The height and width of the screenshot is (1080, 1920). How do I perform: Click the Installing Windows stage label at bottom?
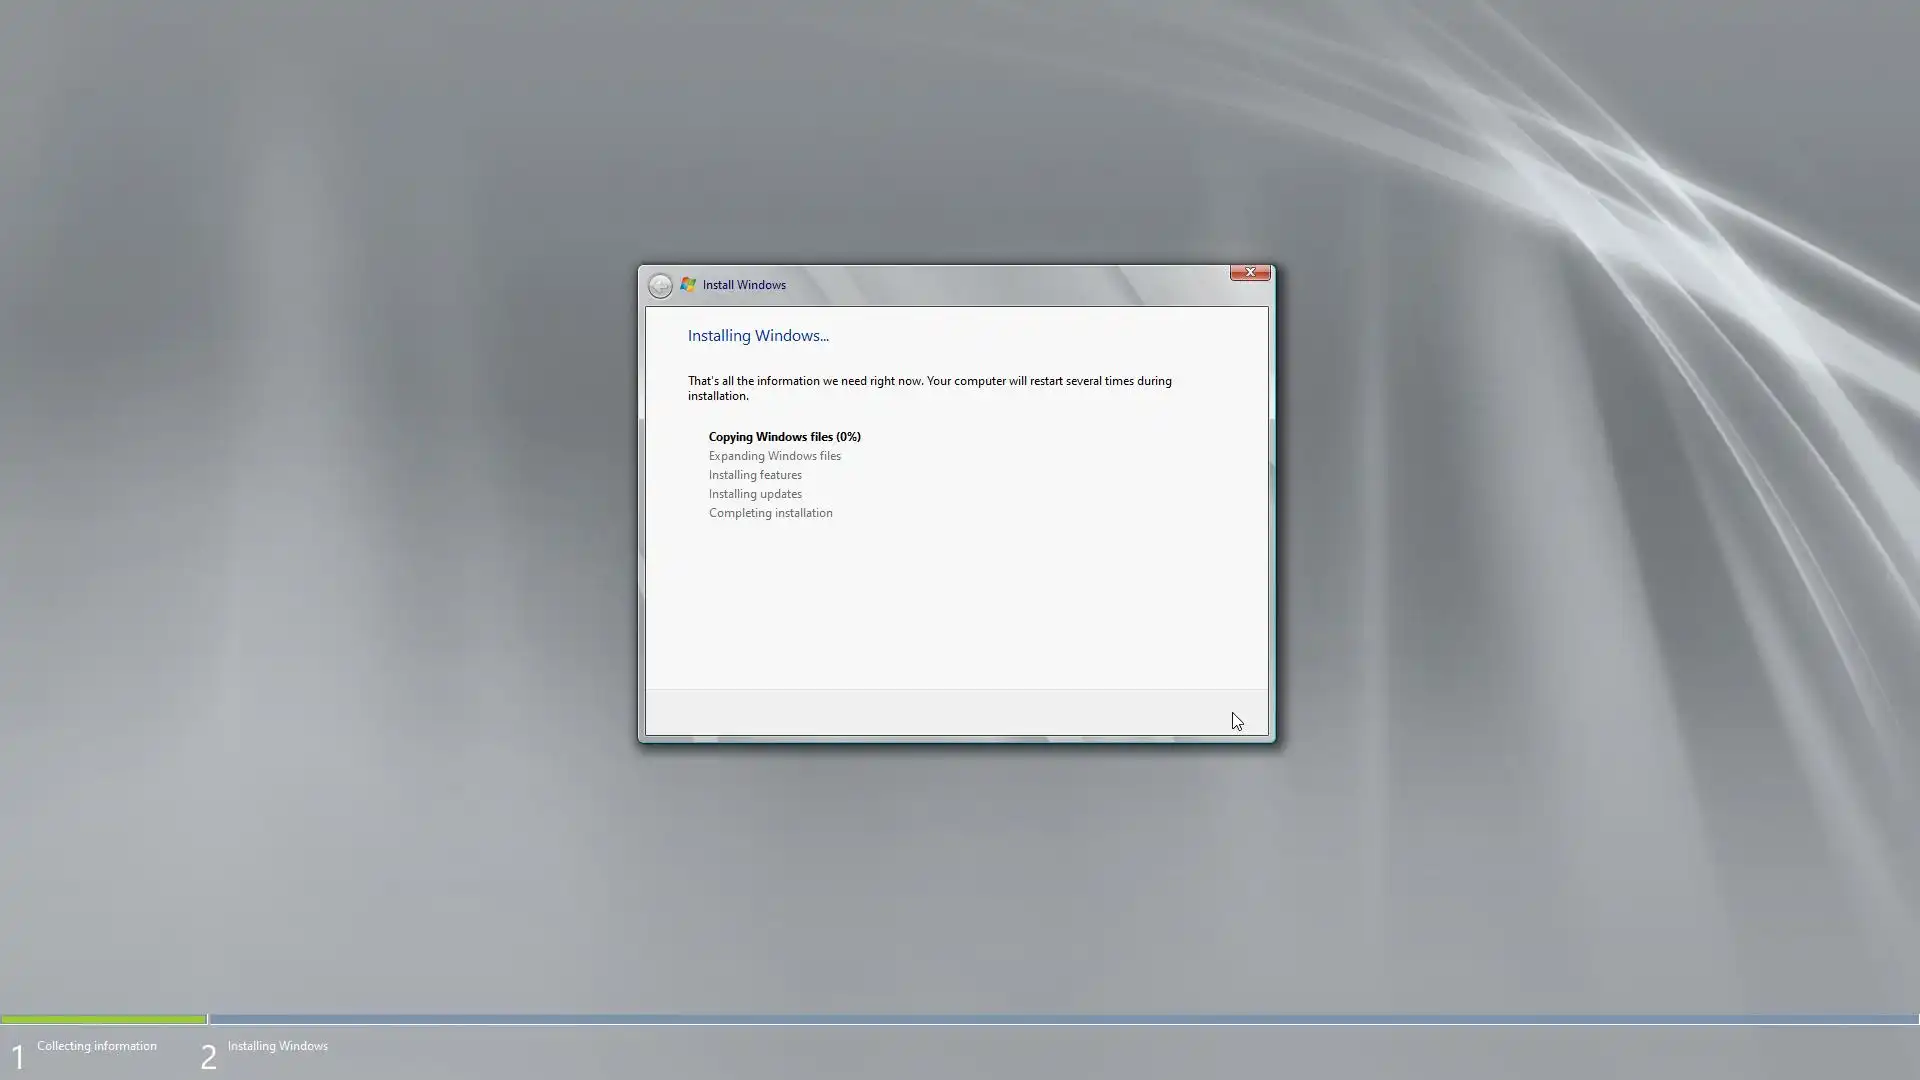click(277, 1046)
